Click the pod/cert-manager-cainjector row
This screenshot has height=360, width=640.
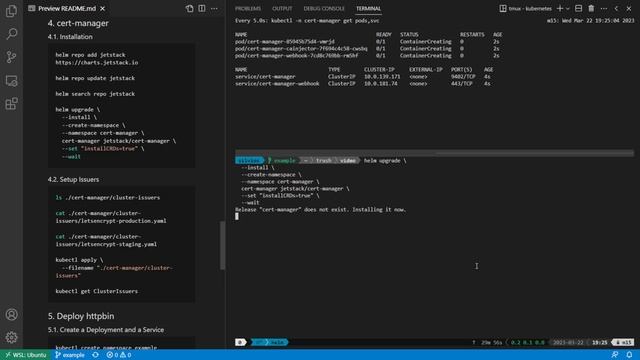coord(367,49)
